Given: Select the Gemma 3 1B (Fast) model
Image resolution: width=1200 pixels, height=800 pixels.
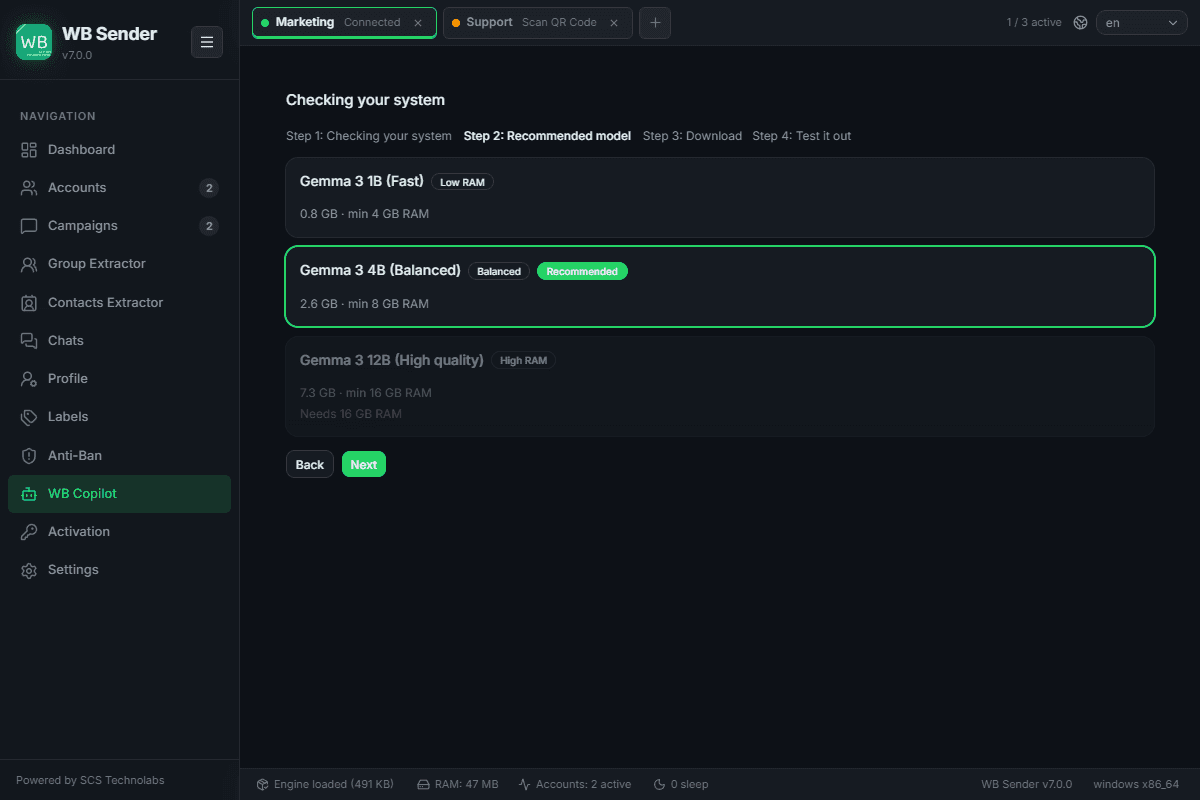Looking at the screenshot, I should coord(720,197).
